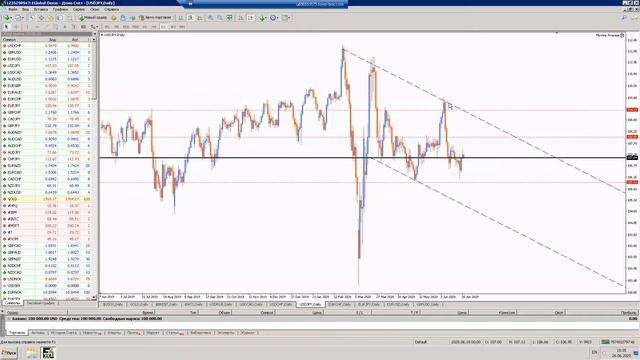This screenshot has height=360, width=640.
Task: Open the View menu
Action: [x=25, y=9]
